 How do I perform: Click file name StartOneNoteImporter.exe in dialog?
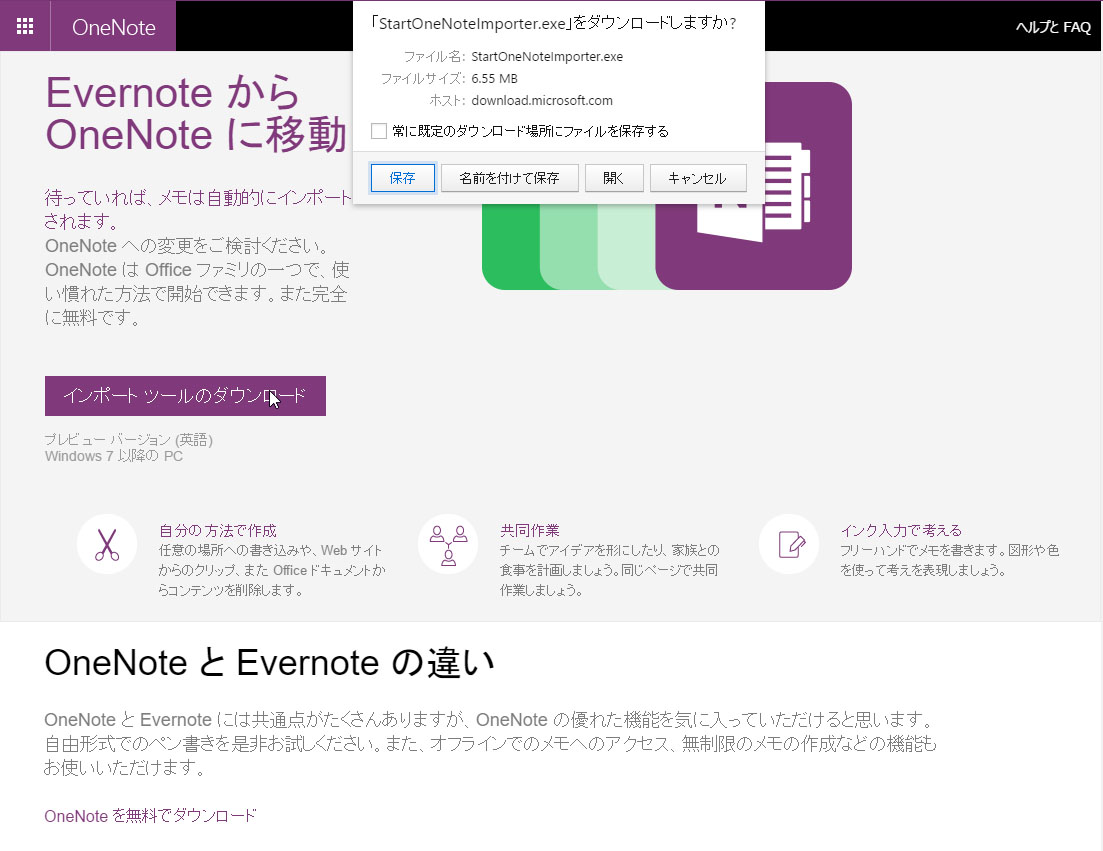click(547, 56)
